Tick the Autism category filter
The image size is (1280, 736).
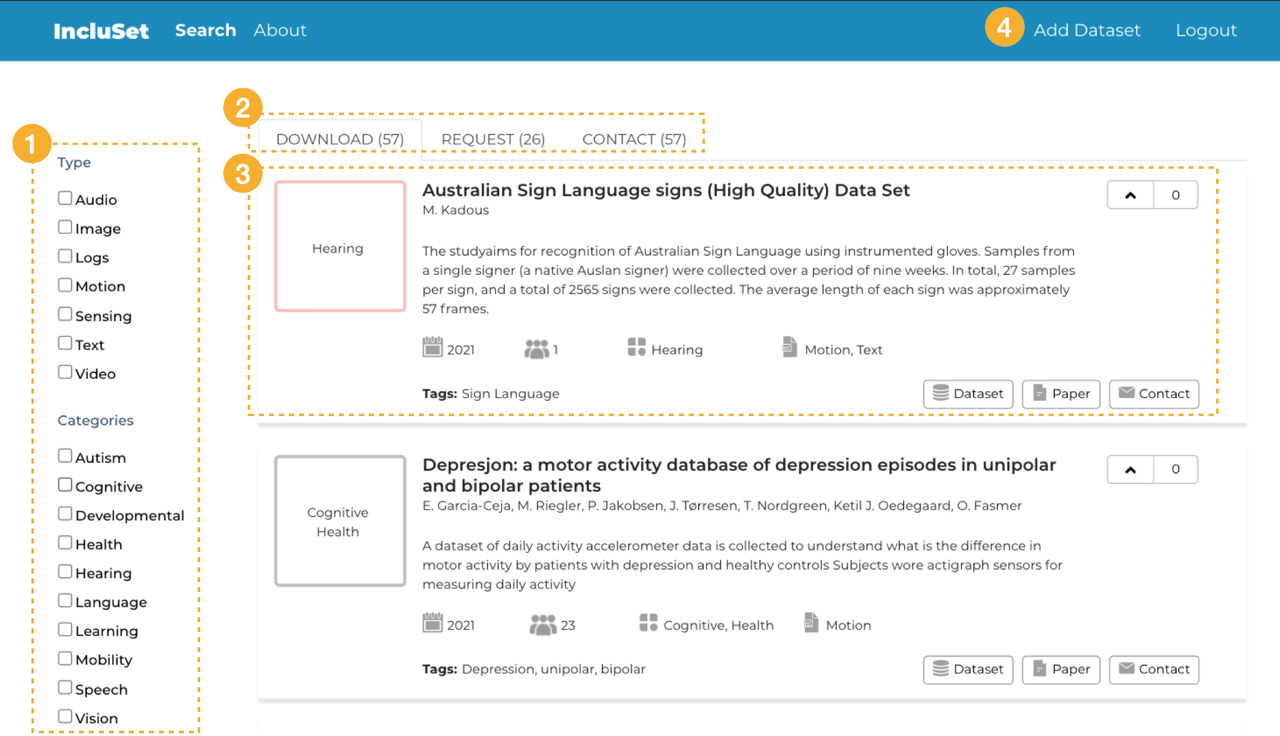(65, 456)
